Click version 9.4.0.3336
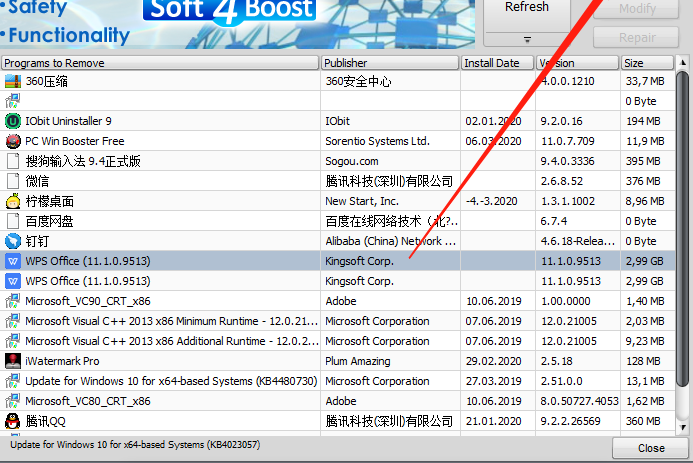Image resolution: width=693 pixels, height=463 pixels. (567, 161)
